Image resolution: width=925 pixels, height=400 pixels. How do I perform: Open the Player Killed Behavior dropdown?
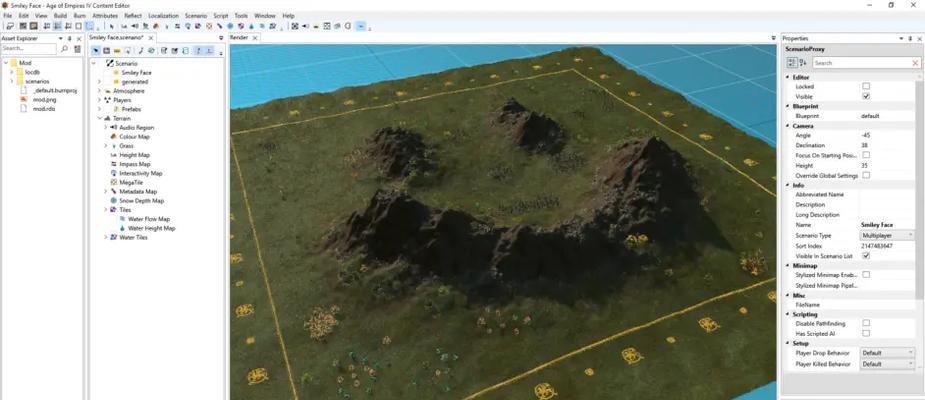coord(887,364)
